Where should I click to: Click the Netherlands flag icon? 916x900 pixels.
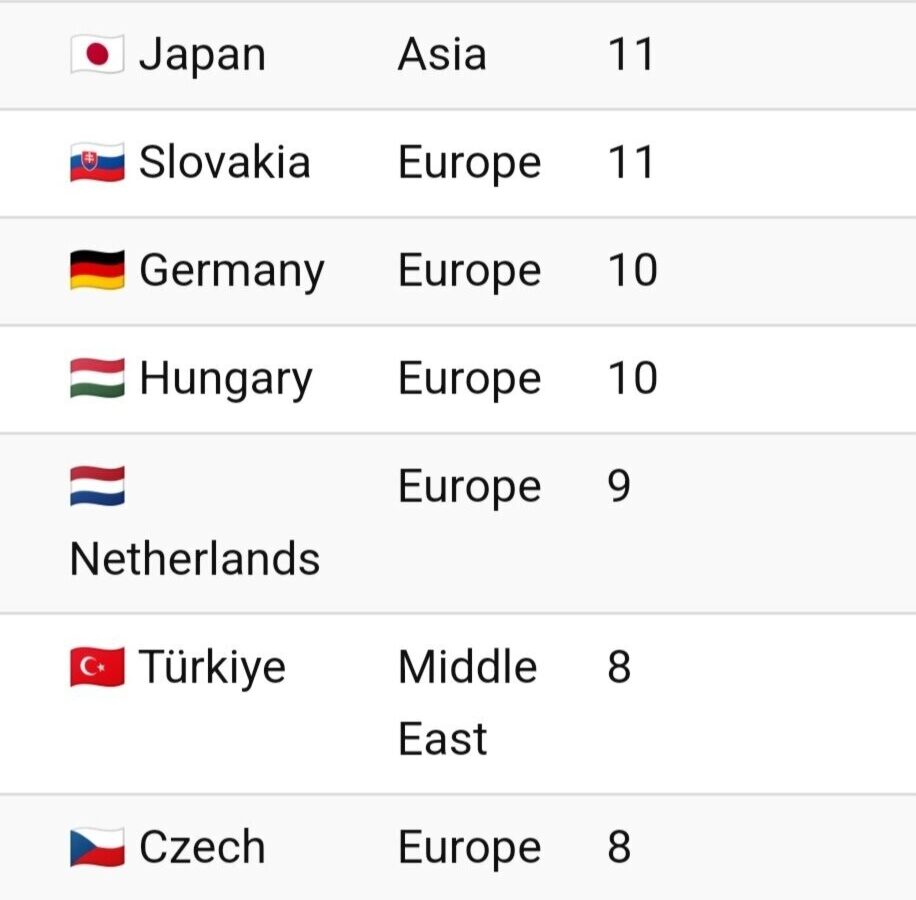click(x=97, y=486)
